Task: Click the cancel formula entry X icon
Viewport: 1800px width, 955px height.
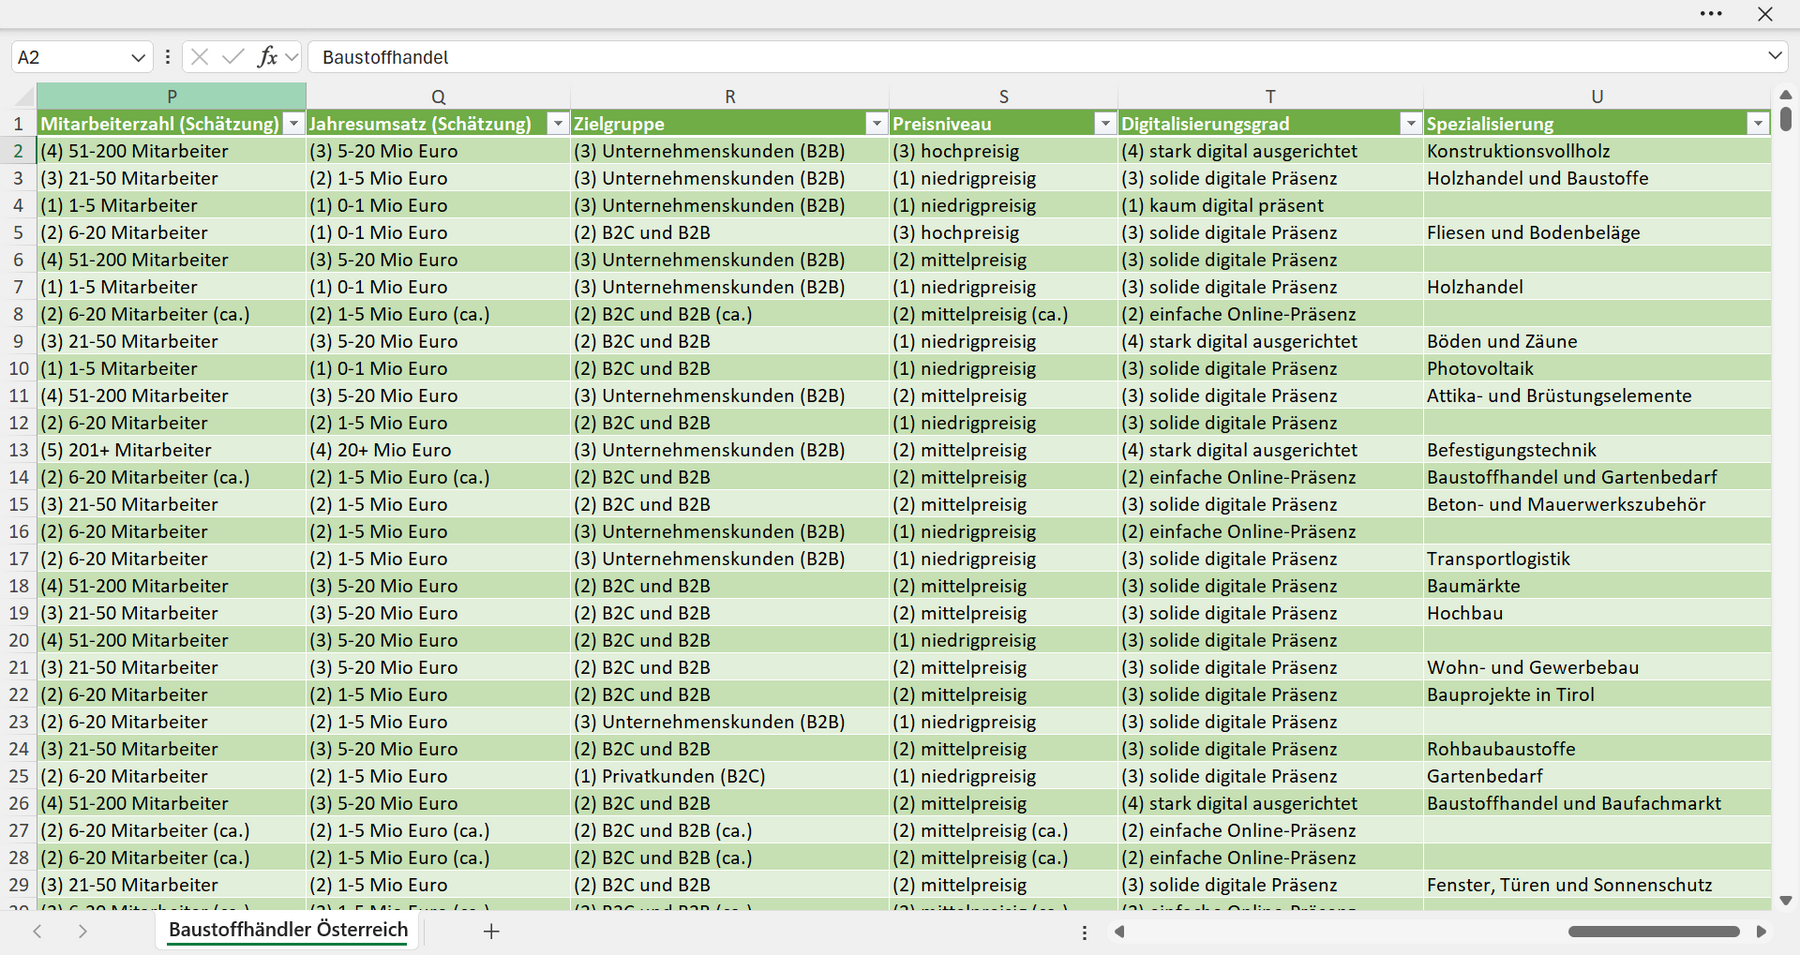Action: coord(200,57)
